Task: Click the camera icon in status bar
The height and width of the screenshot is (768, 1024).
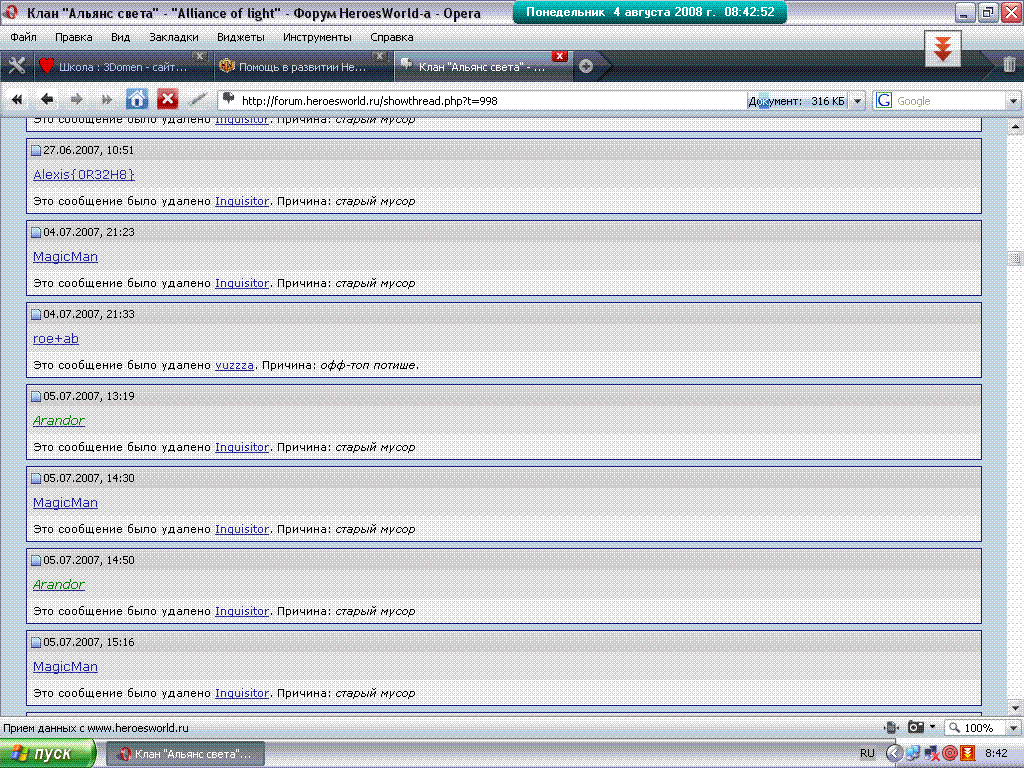Action: pos(916,727)
